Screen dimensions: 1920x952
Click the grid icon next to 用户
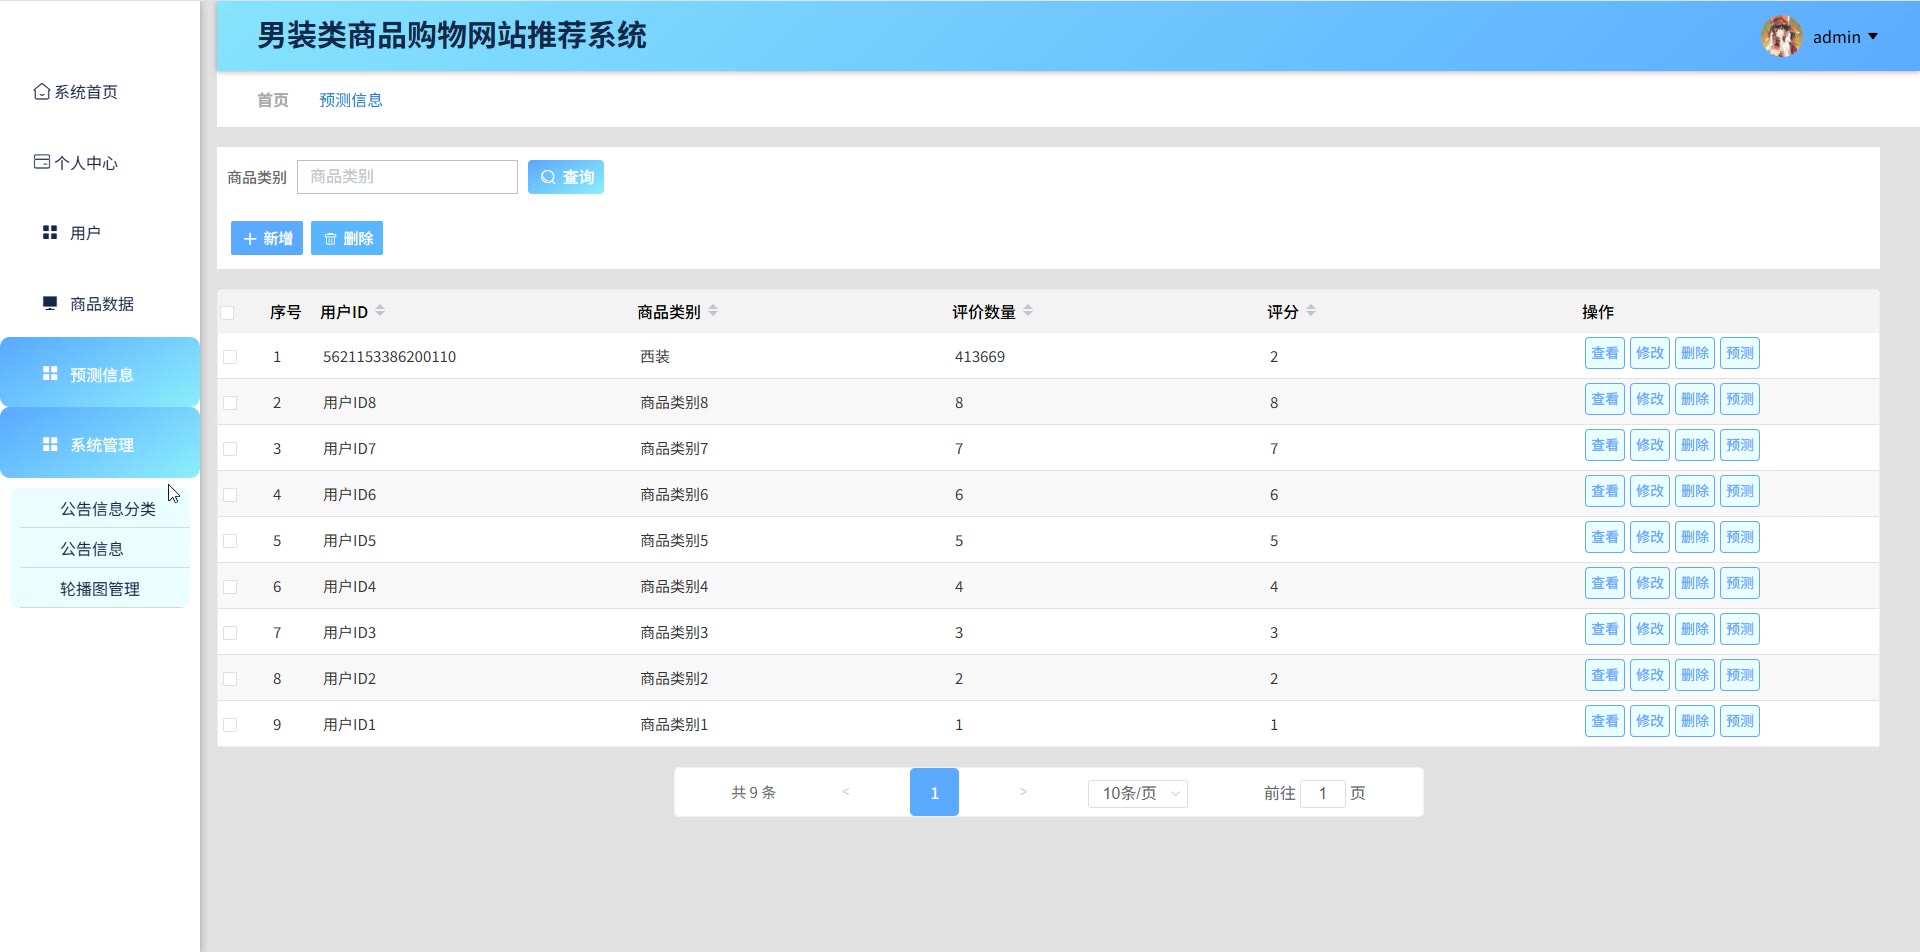(50, 233)
